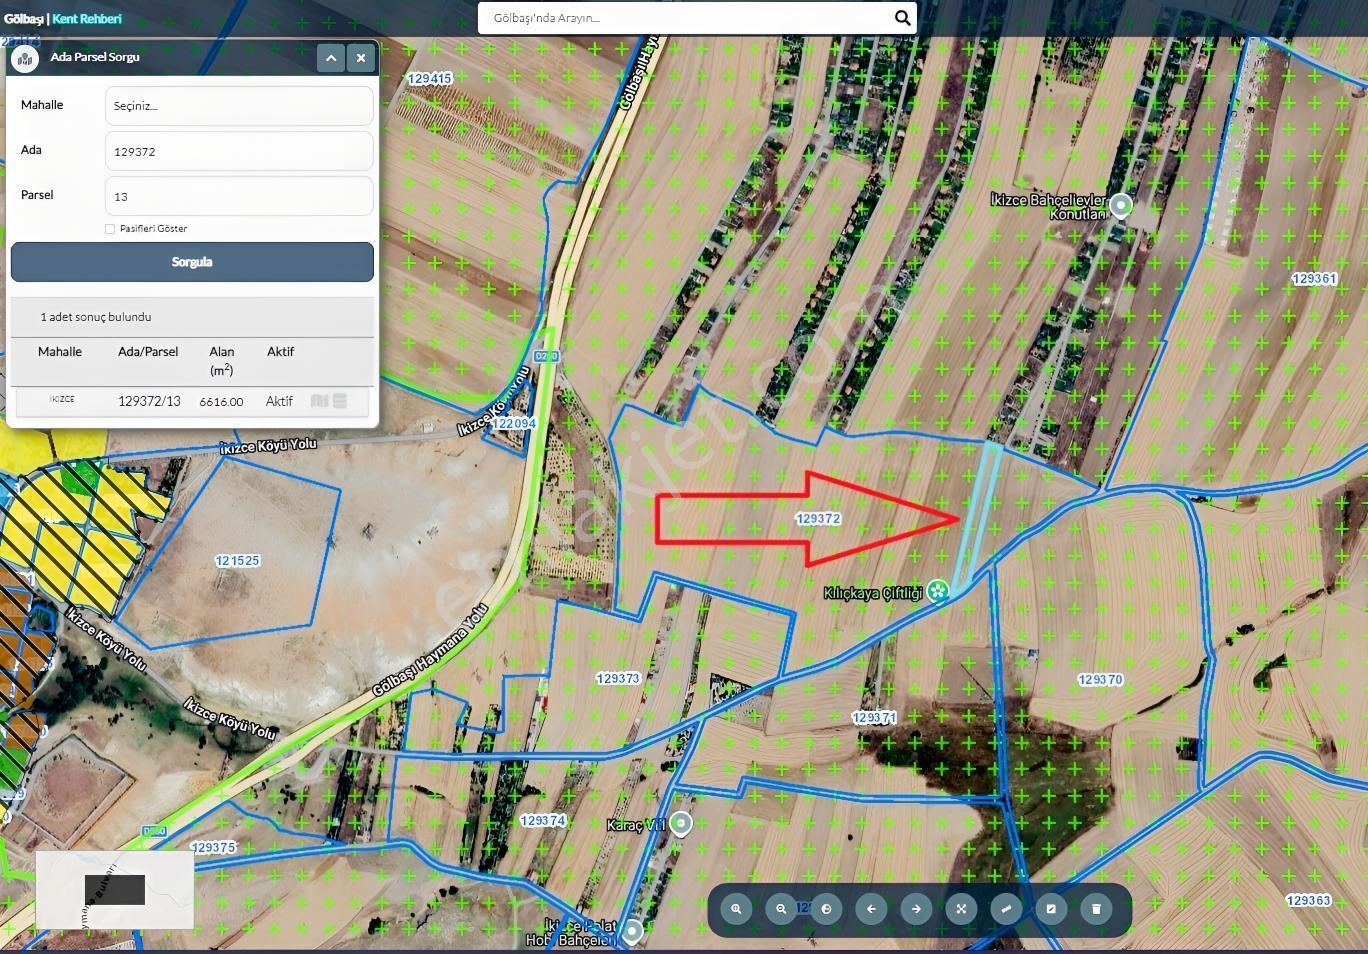Viewport: 1368px width, 954px height.
Task: Click the Ada input field
Action: click(x=239, y=151)
